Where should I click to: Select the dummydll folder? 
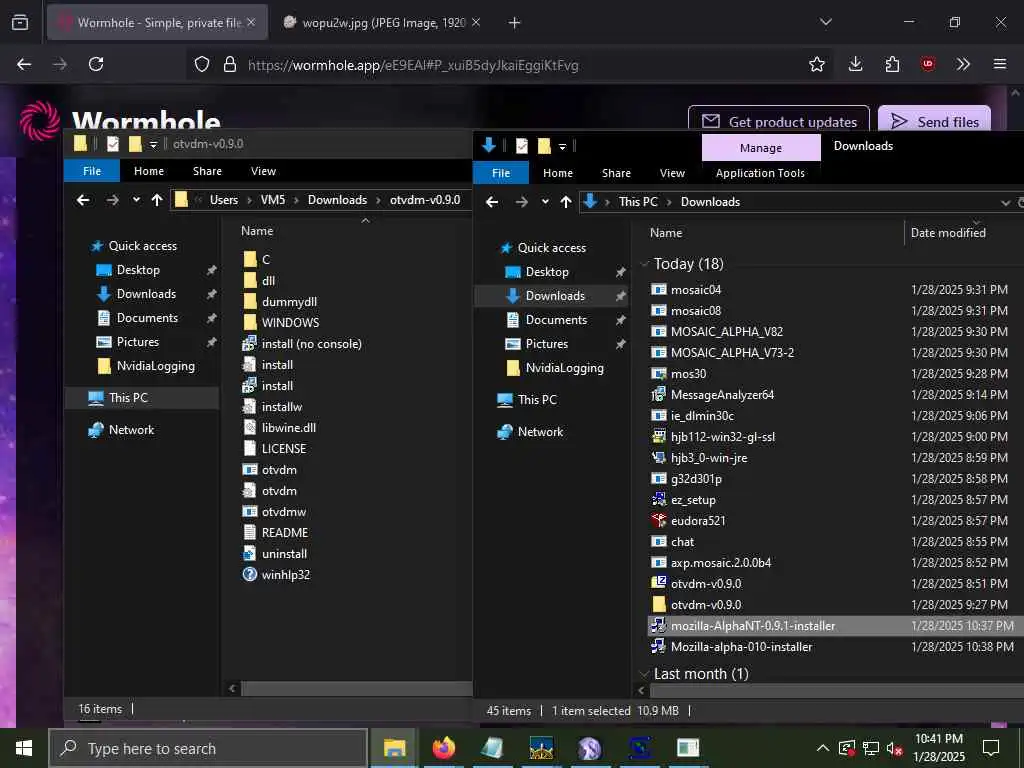coord(289,302)
